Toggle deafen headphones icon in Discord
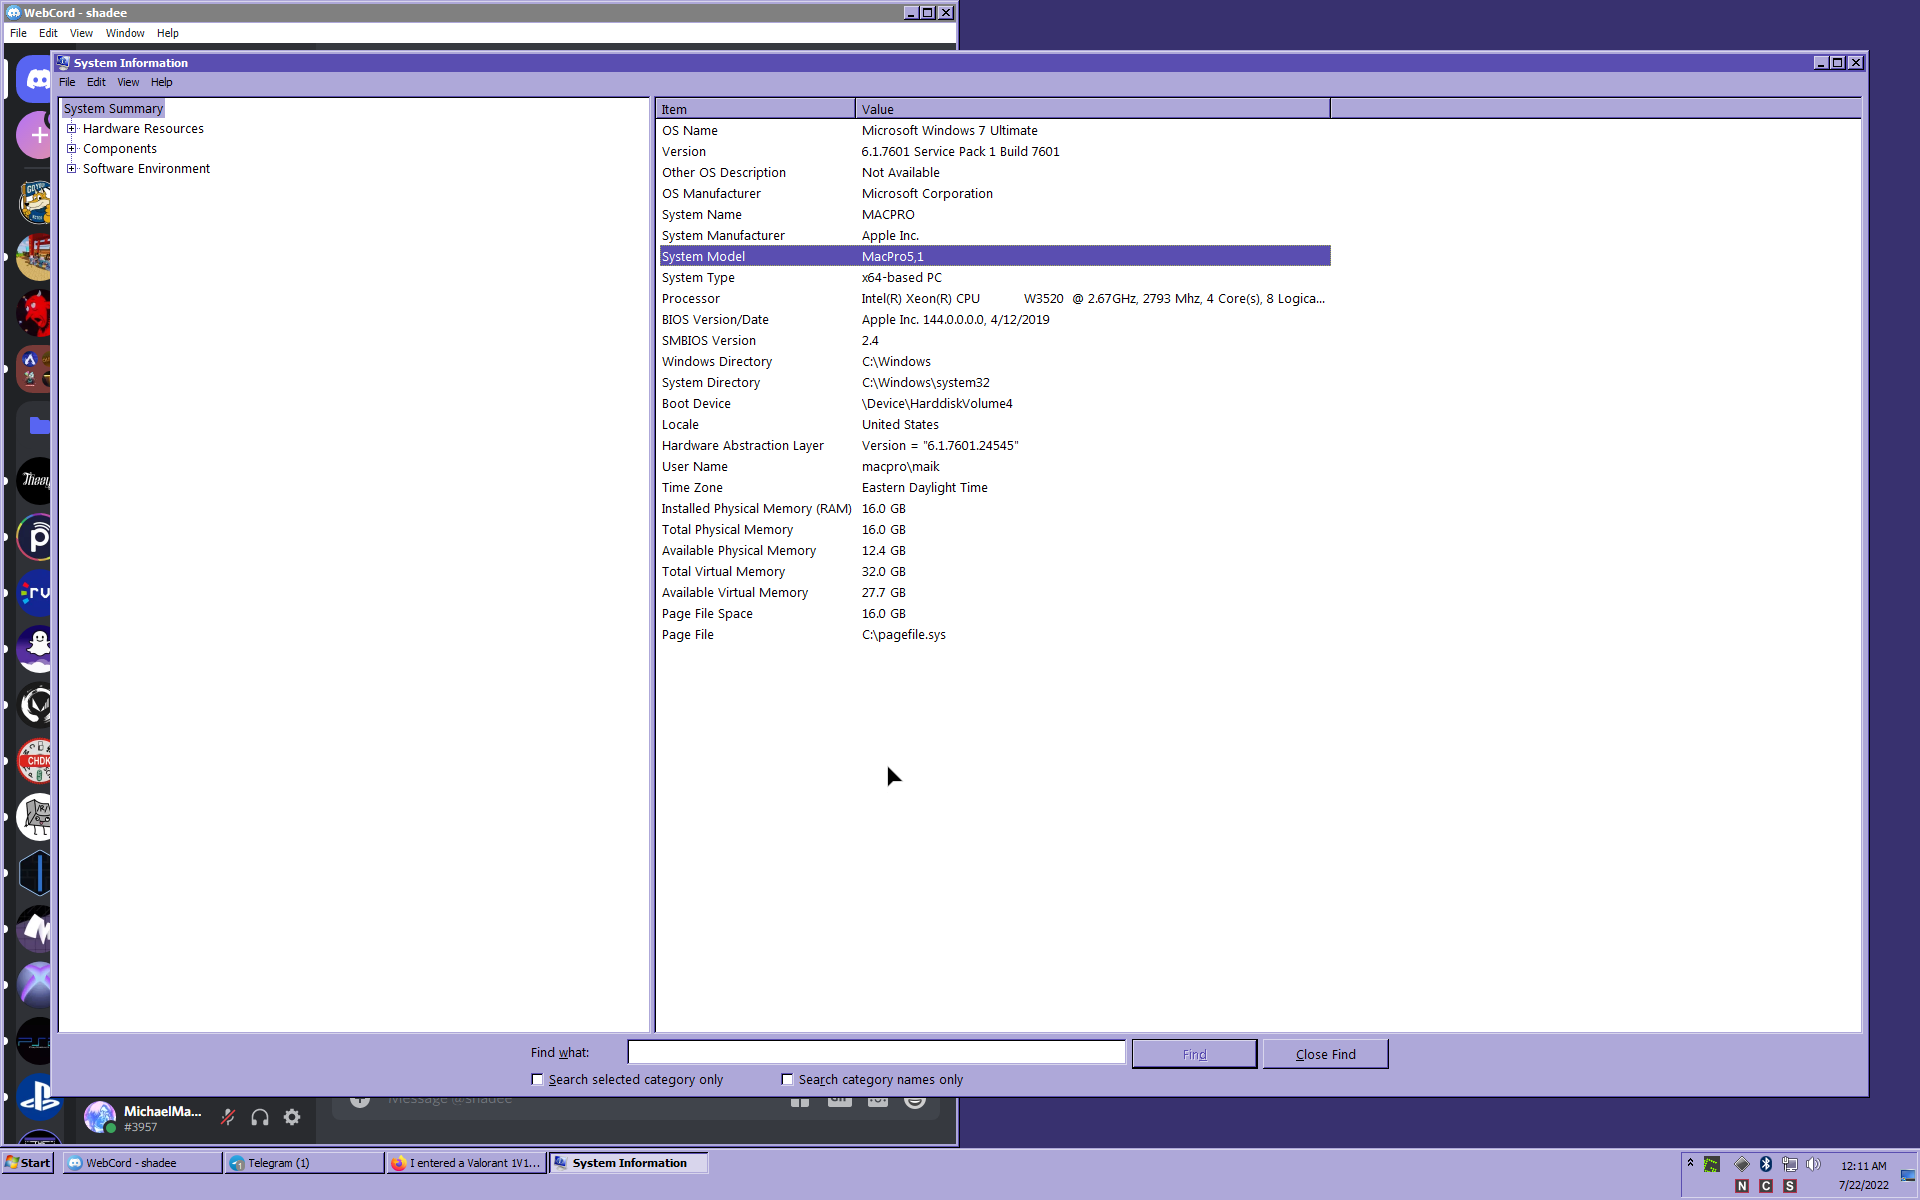The image size is (1920, 1200). (260, 1117)
